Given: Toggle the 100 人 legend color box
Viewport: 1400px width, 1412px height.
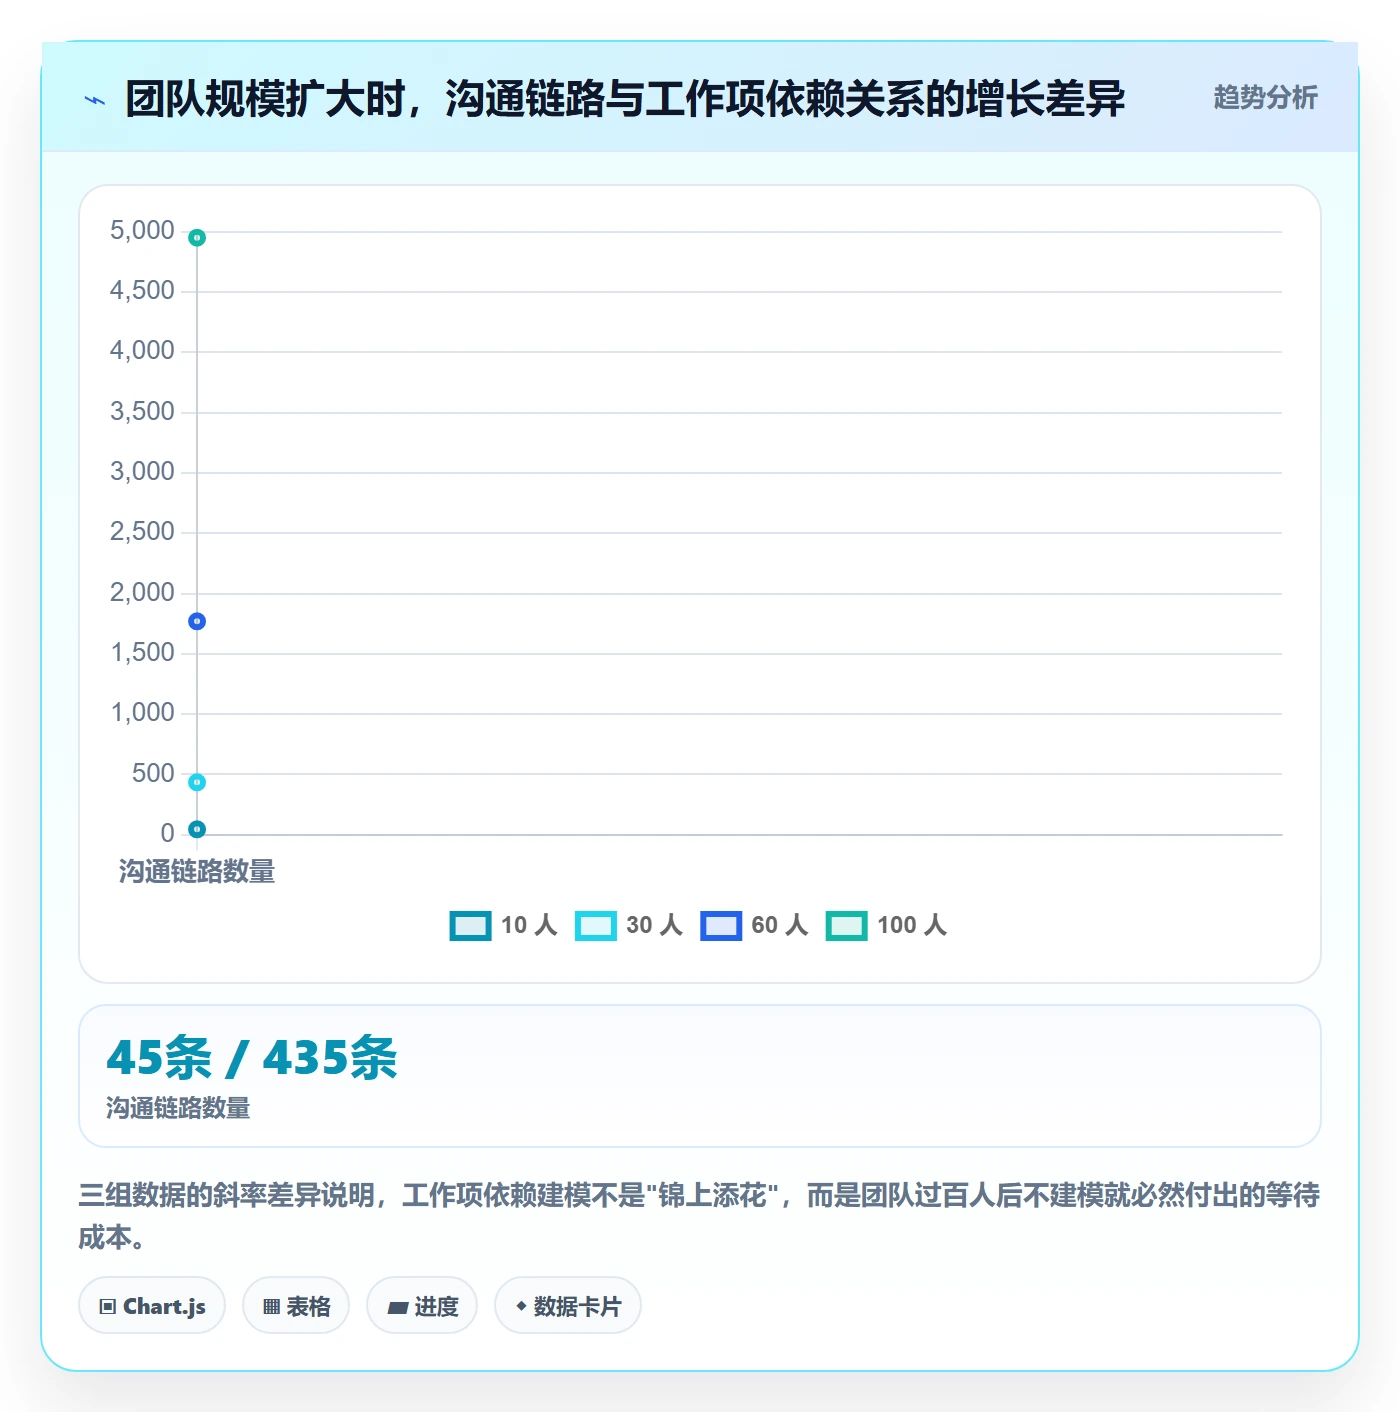Looking at the screenshot, I should 846,926.
